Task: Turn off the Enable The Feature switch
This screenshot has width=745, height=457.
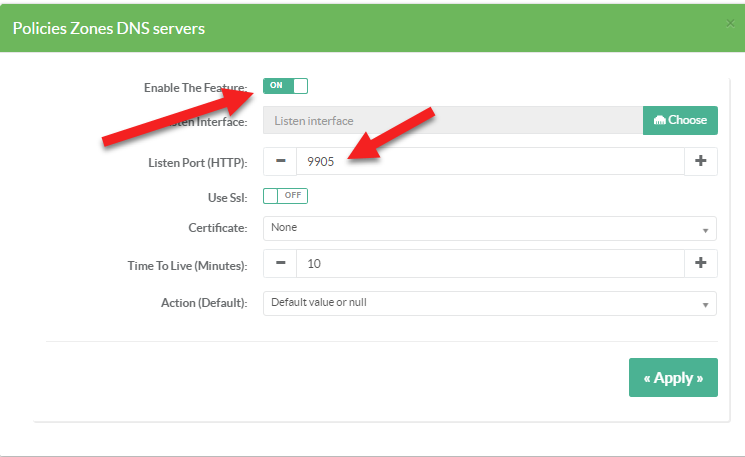Action: [285, 86]
